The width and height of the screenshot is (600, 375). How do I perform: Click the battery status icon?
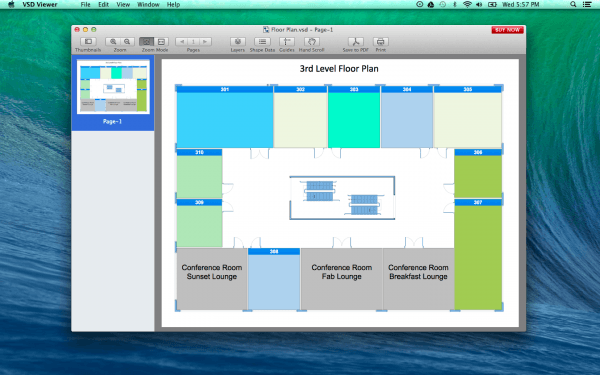492,5
